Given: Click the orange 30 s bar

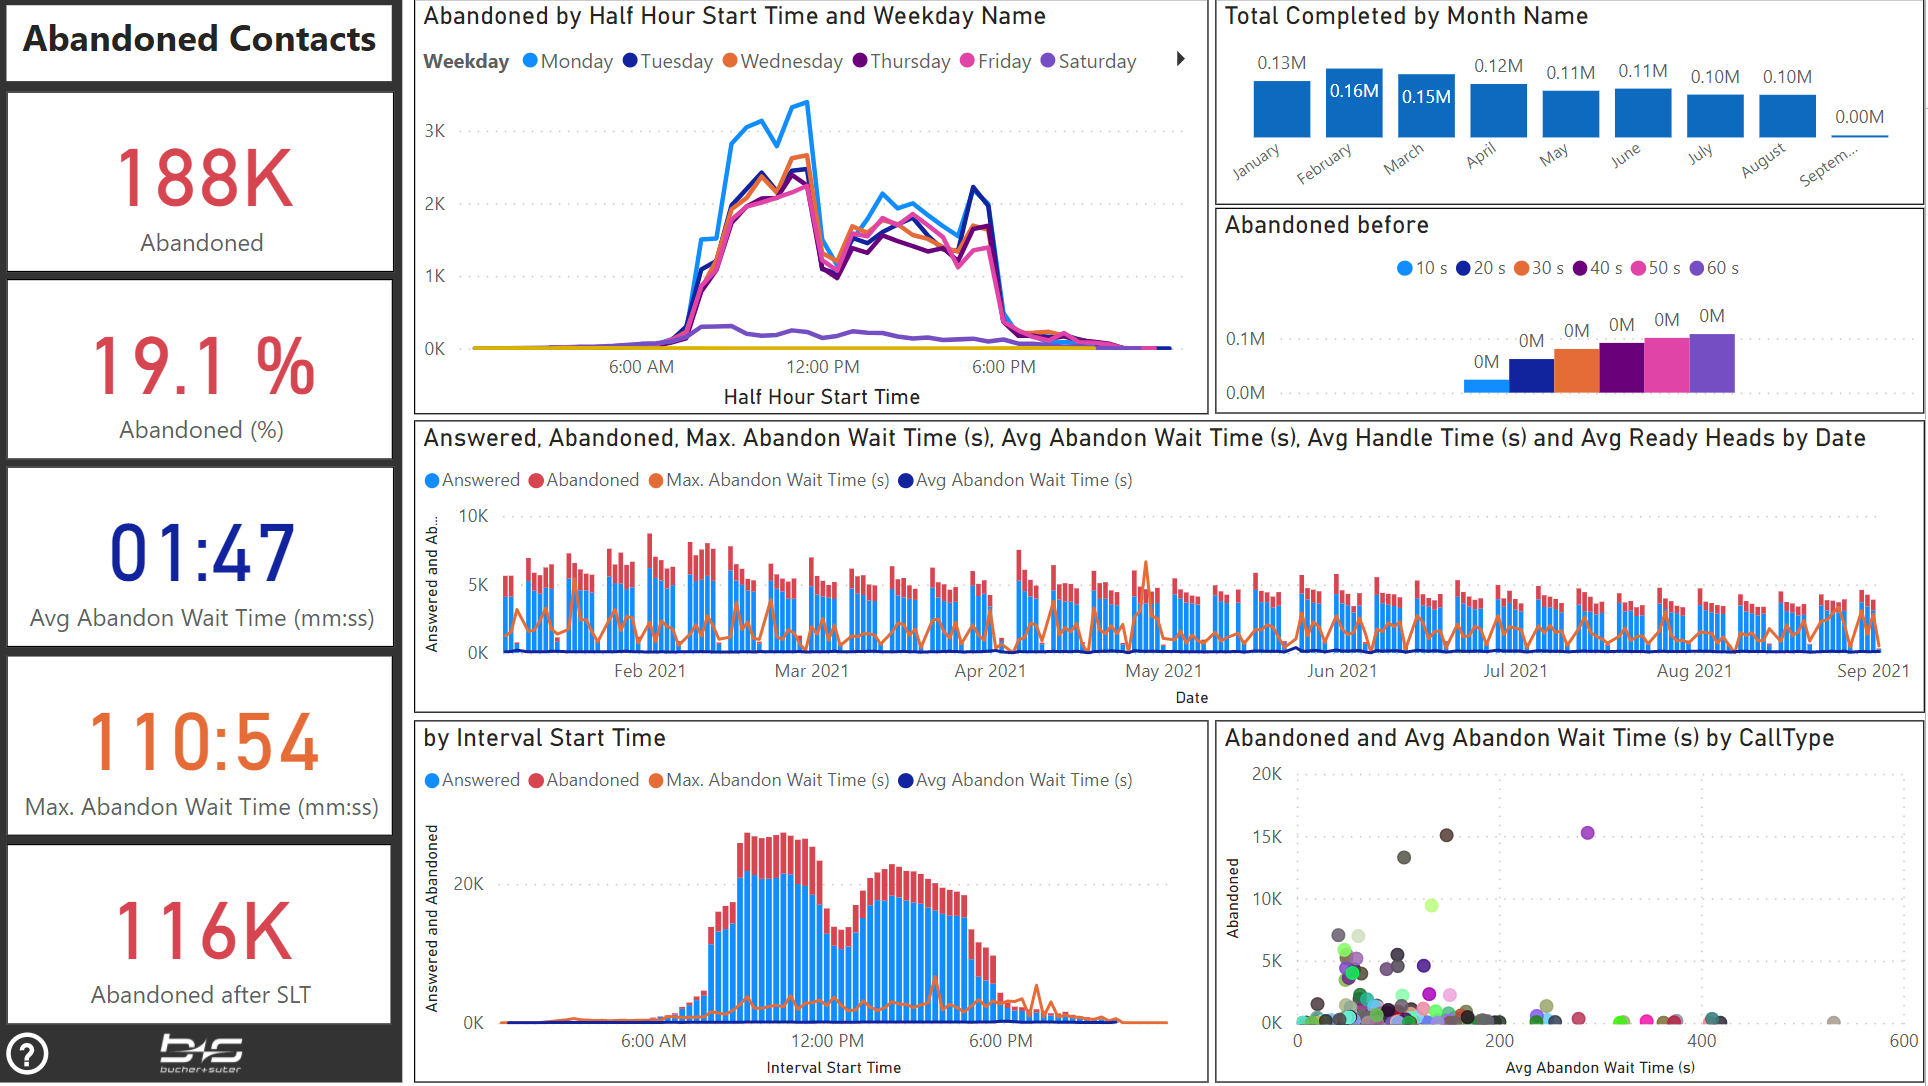Looking at the screenshot, I should point(1576,371).
